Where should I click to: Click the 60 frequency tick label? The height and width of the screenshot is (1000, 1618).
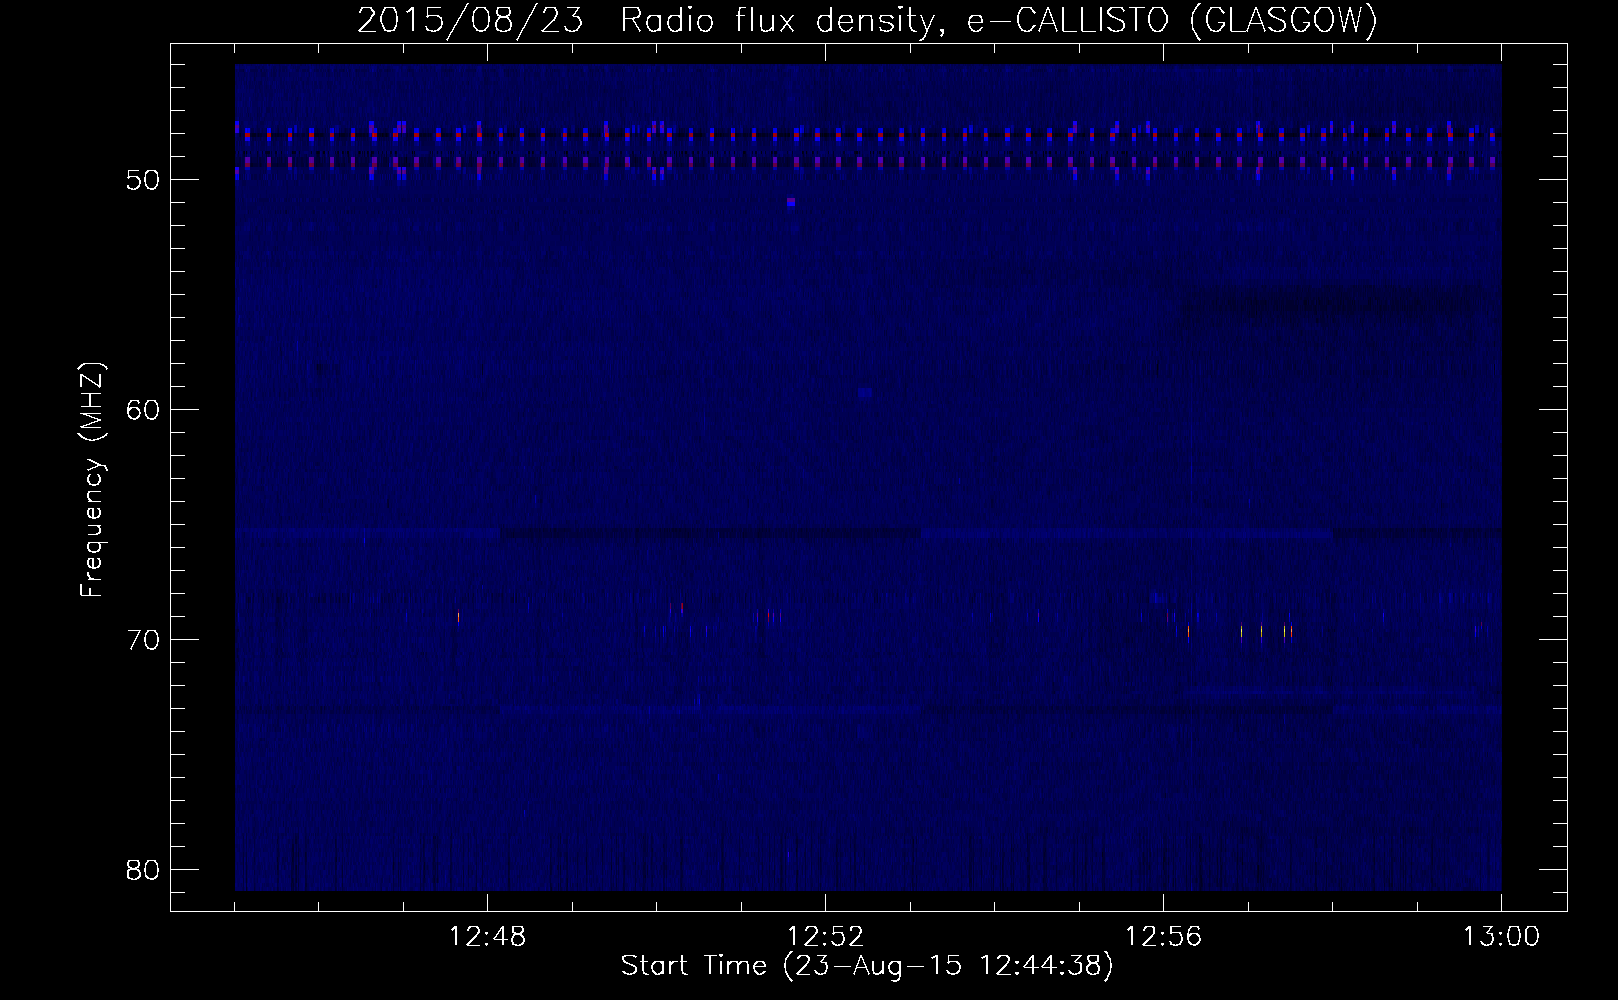[x=144, y=410]
